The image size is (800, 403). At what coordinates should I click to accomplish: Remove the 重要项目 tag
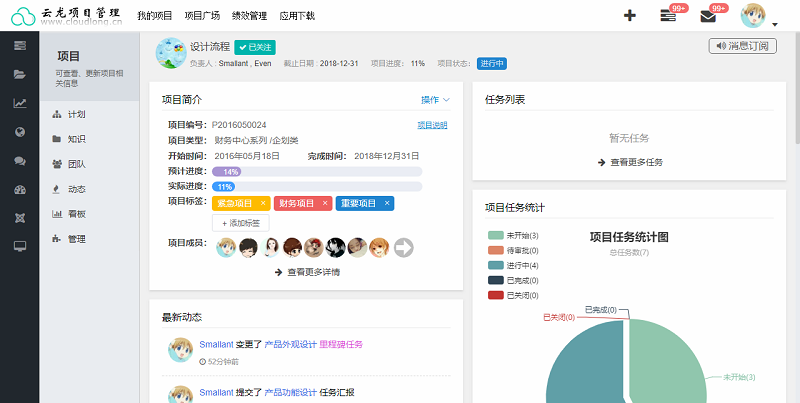tap(387, 204)
